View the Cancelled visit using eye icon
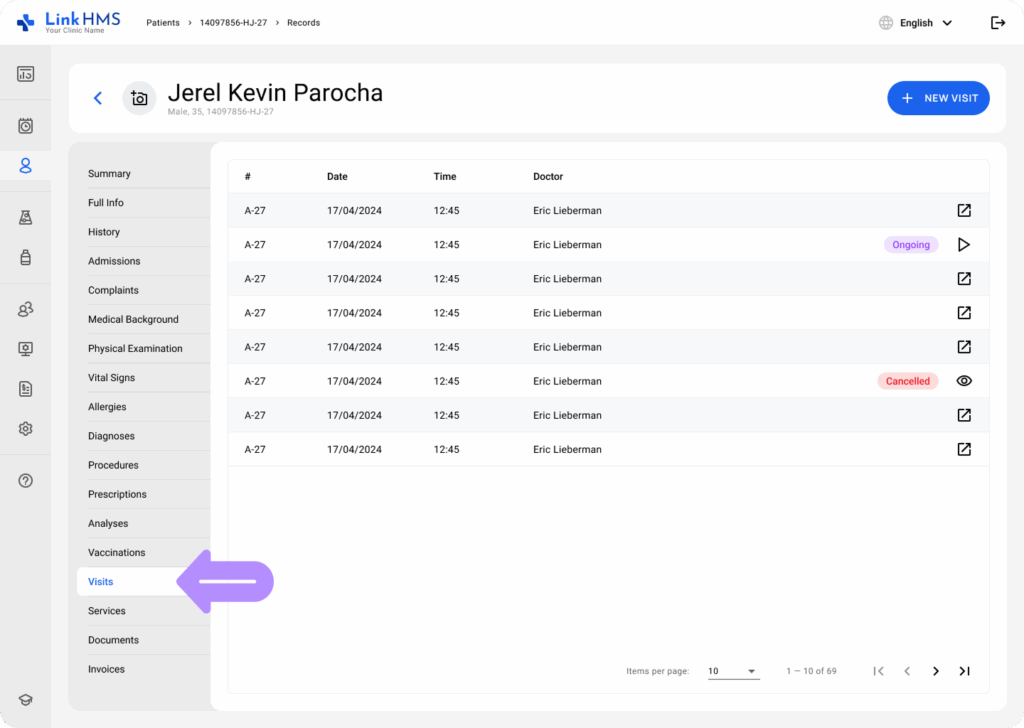Viewport: 1024px width, 728px height. [963, 381]
